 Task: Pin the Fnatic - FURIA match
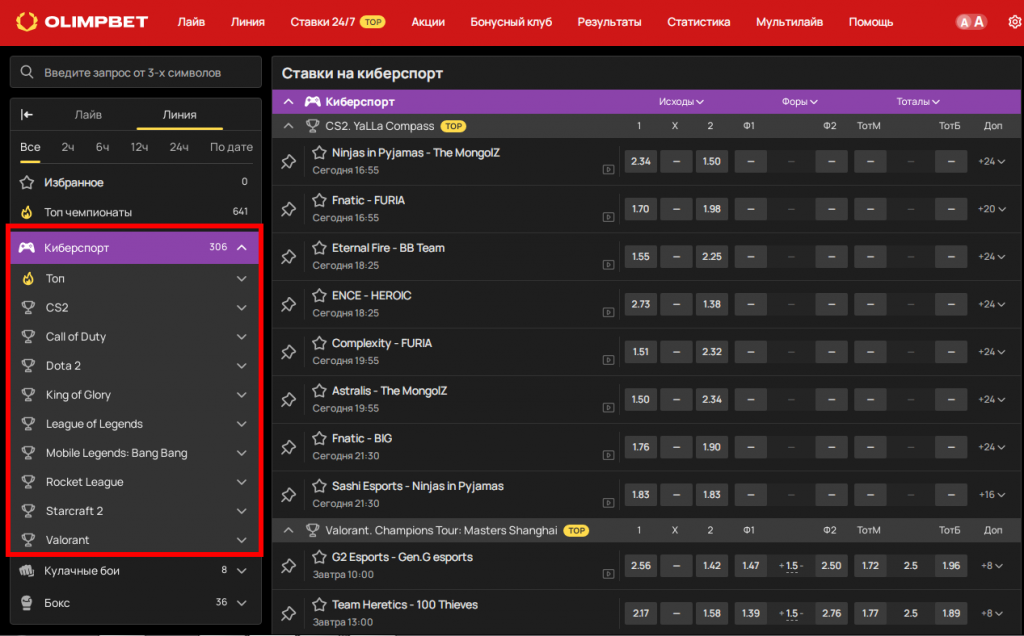pos(289,209)
